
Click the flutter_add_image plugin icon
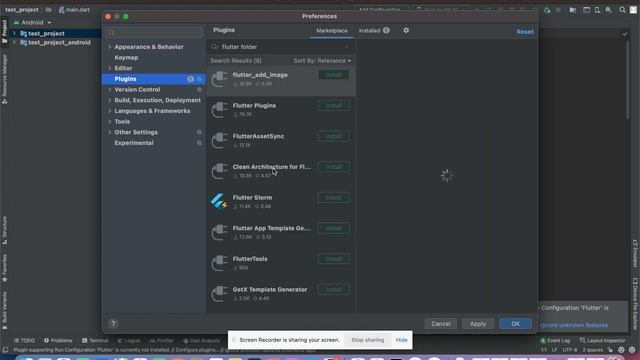point(219,79)
